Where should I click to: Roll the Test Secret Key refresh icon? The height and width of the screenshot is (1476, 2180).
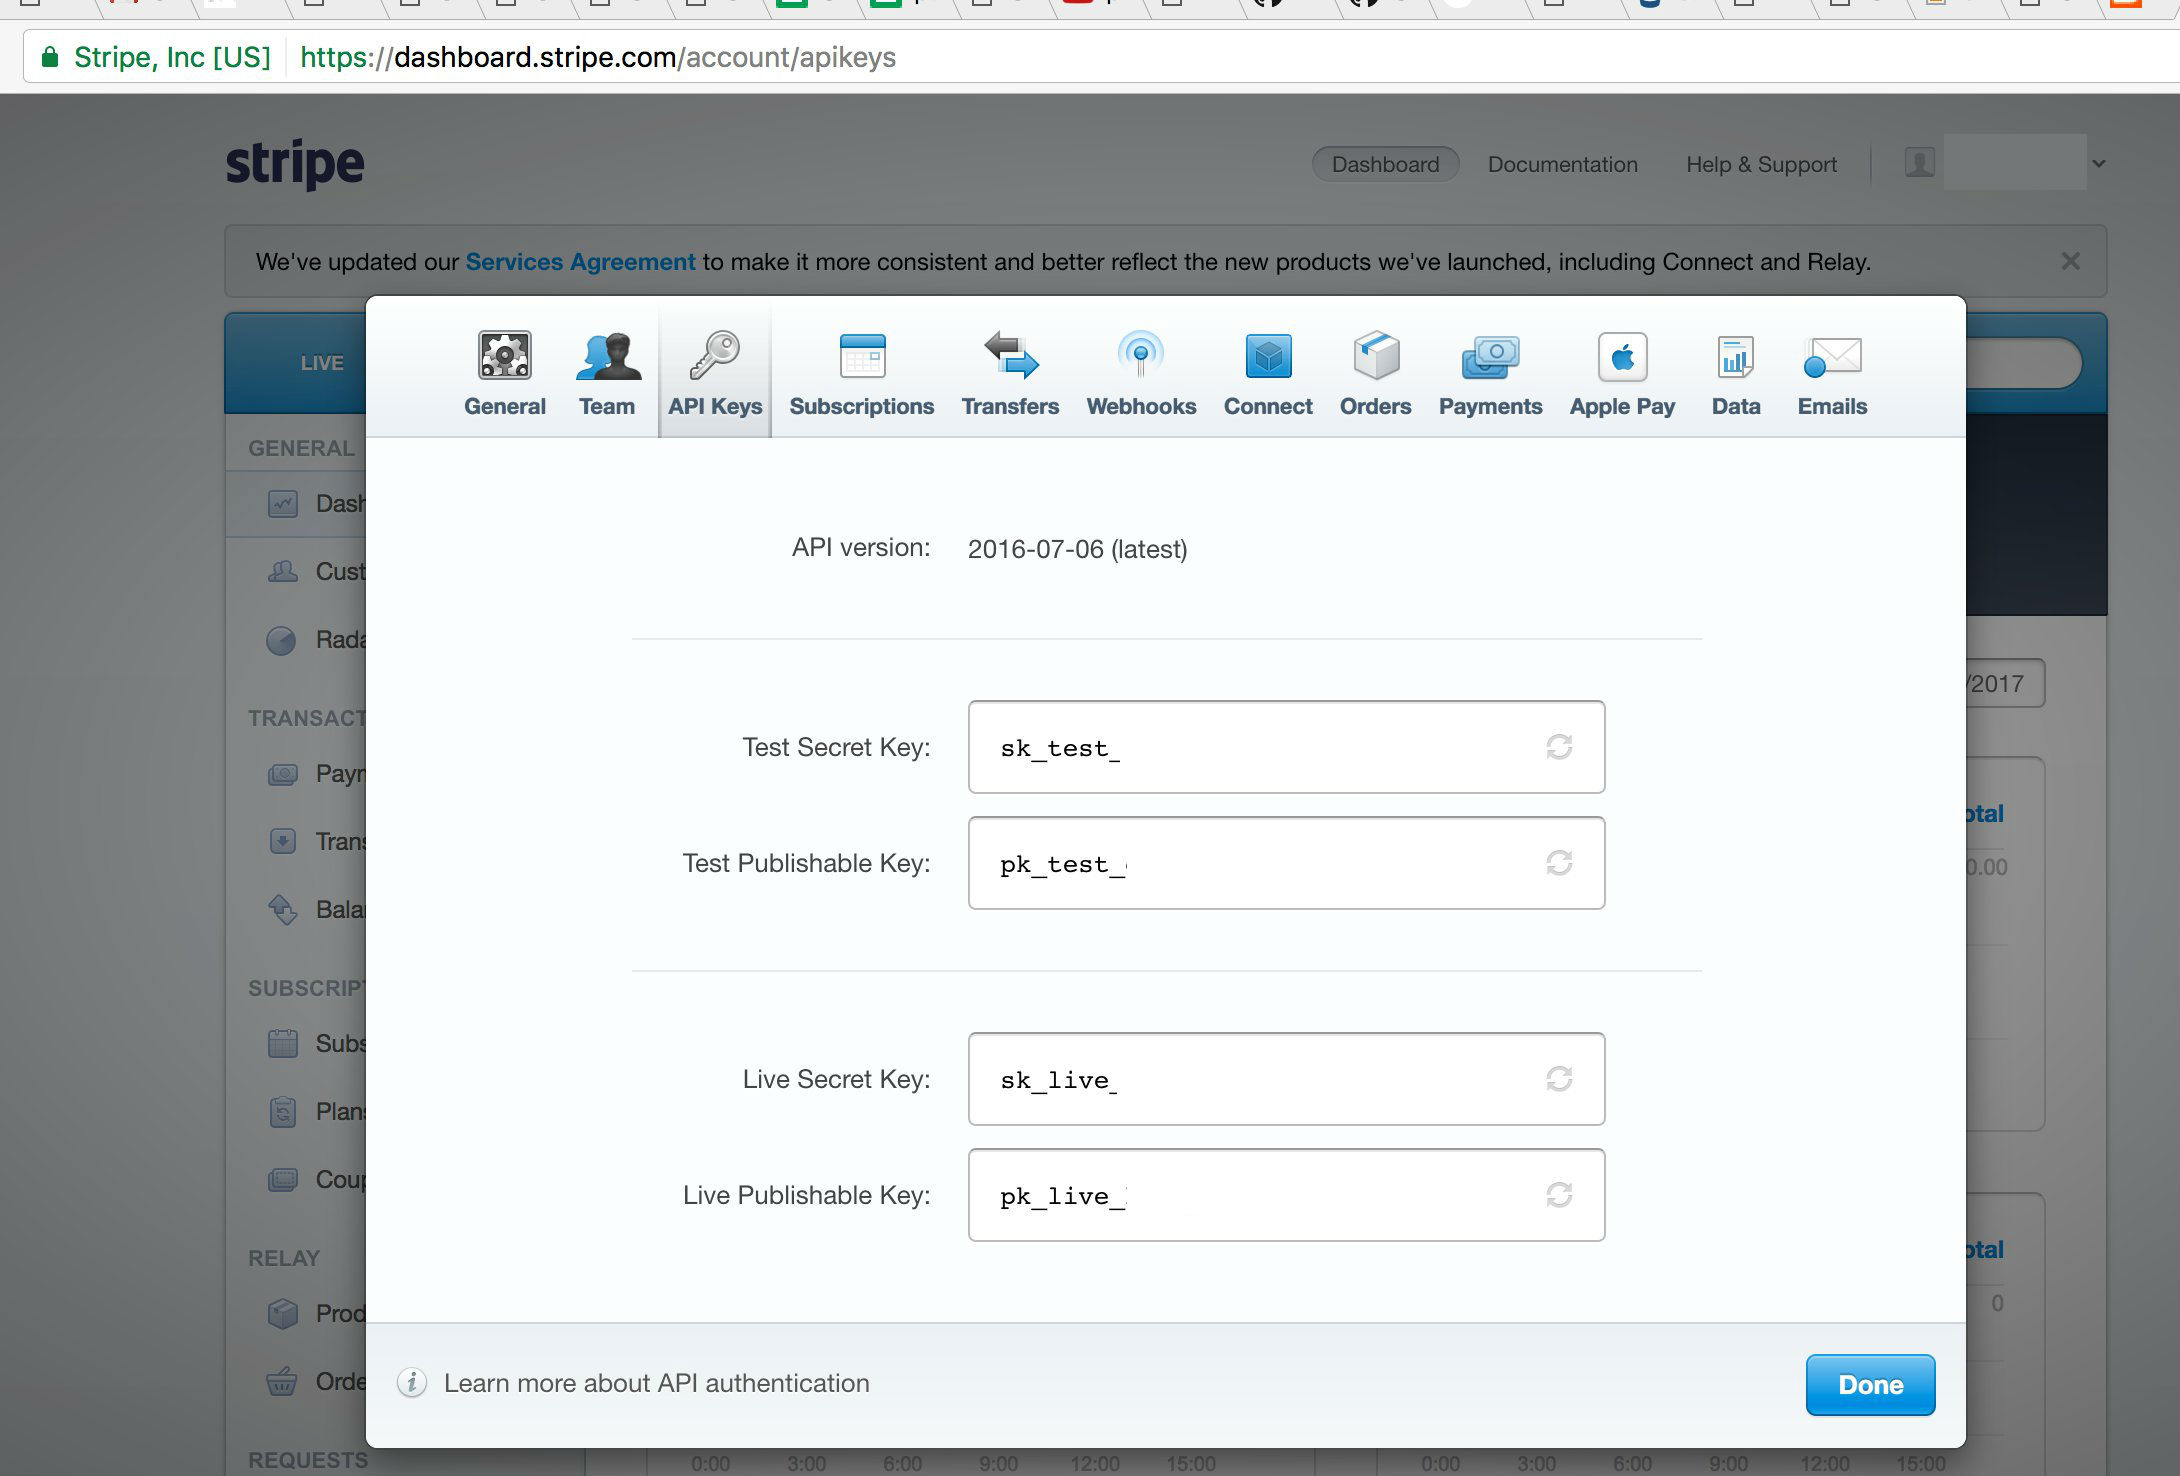pos(1559,747)
